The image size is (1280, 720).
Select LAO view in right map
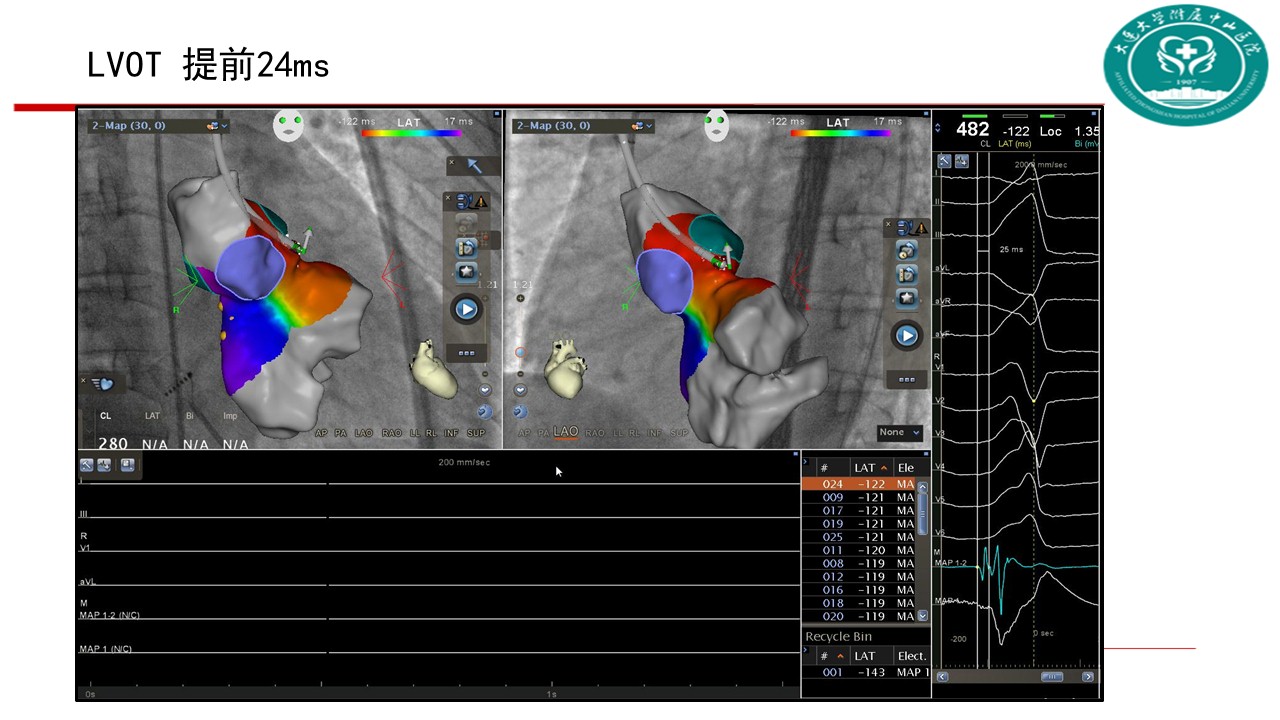(x=566, y=432)
